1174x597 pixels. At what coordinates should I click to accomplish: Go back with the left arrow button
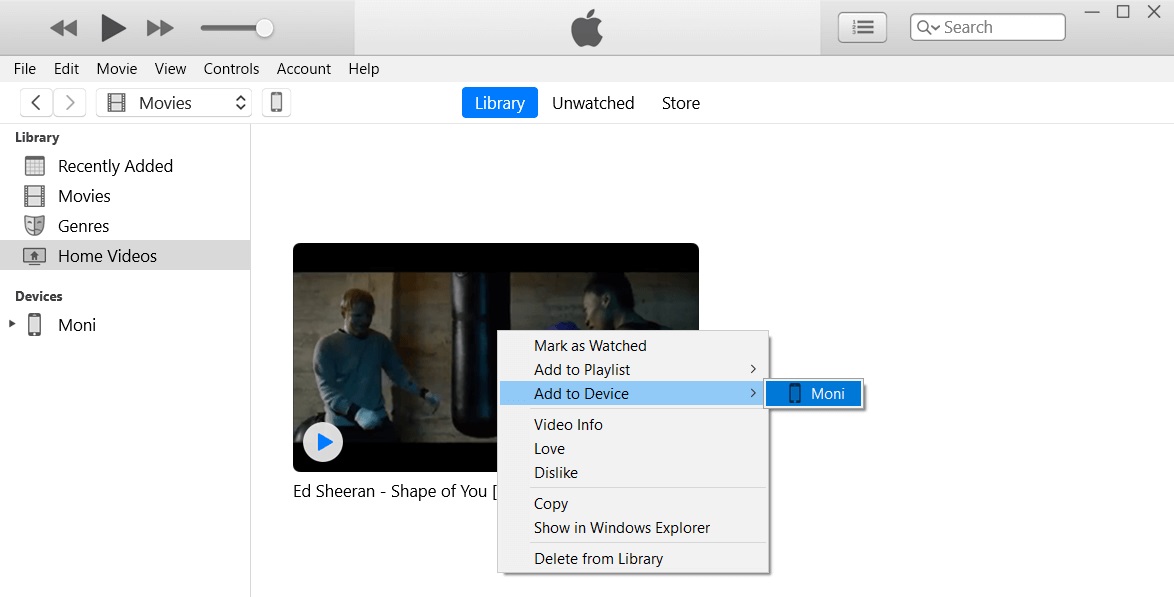[x=37, y=103]
